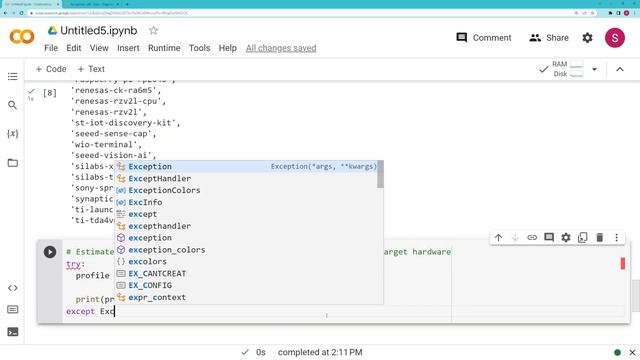640x360 pixels.
Task: Share the notebook
Action: (549, 38)
